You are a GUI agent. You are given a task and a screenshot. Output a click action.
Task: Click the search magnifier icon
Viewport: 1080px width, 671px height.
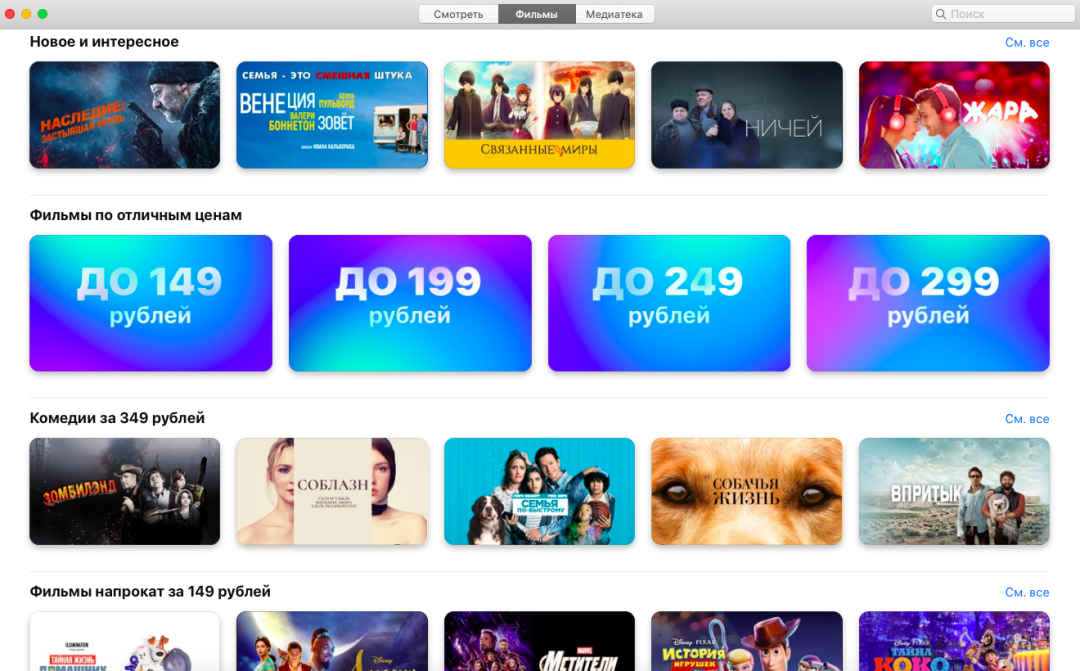pyautogui.click(x=941, y=14)
